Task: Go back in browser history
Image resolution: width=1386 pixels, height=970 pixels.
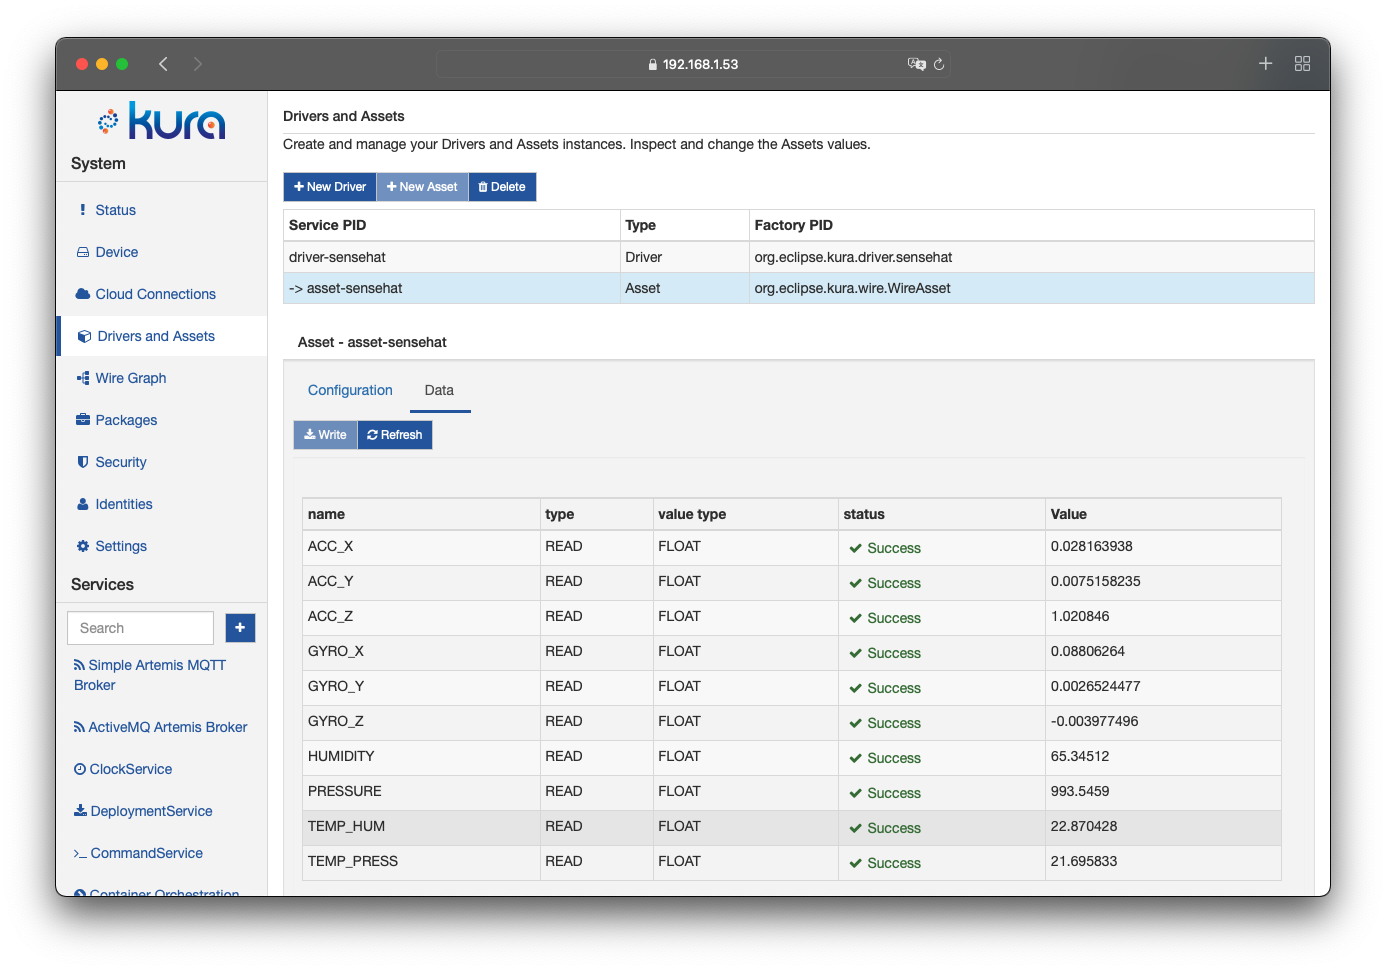Action: tap(163, 64)
